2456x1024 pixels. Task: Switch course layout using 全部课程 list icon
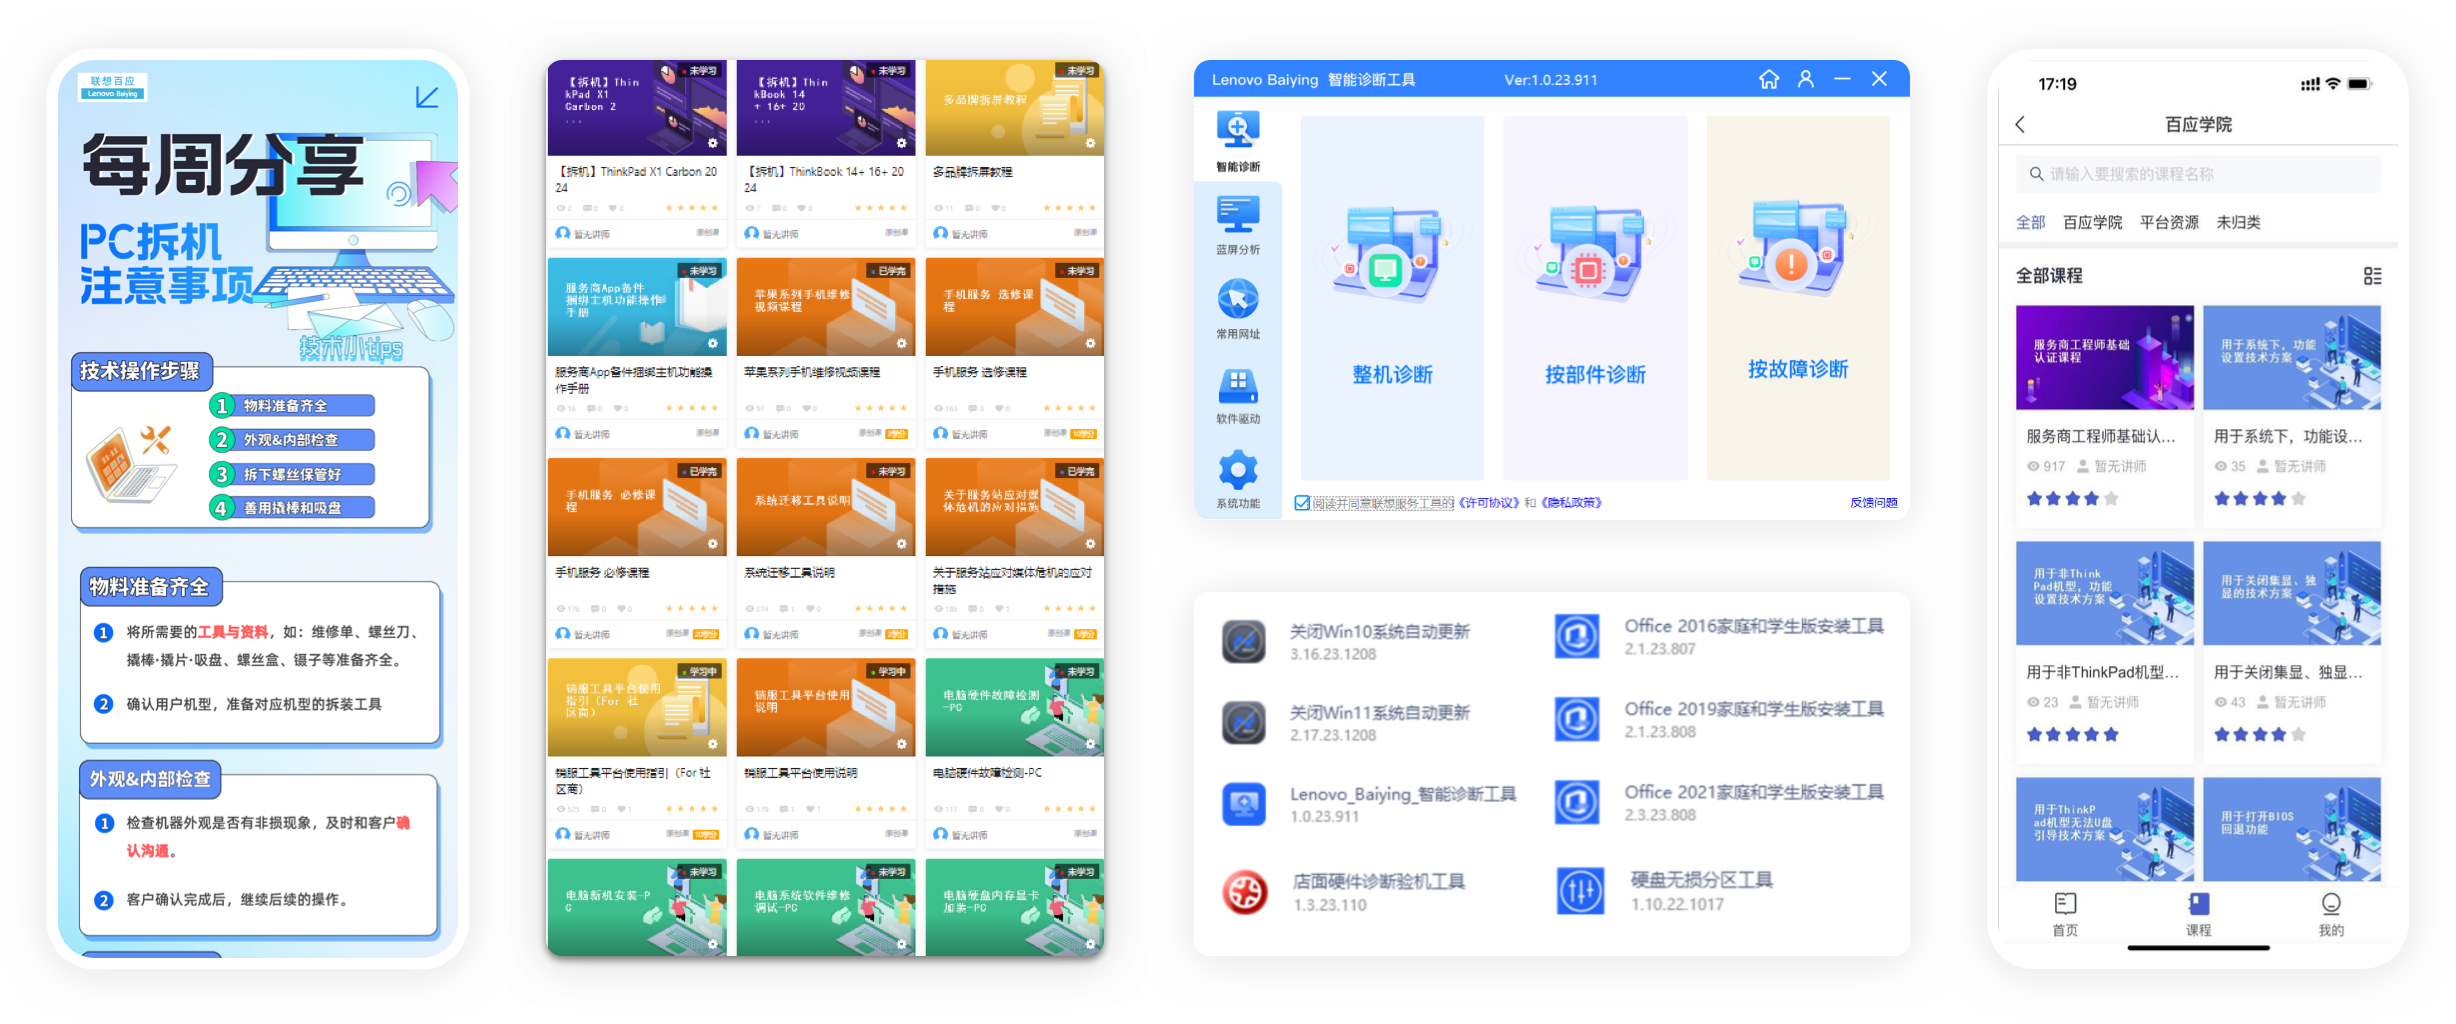2372,276
